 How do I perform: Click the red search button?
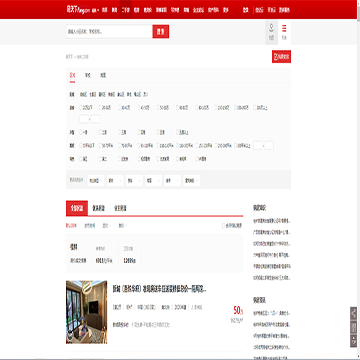pyautogui.click(x=161, y=32)
